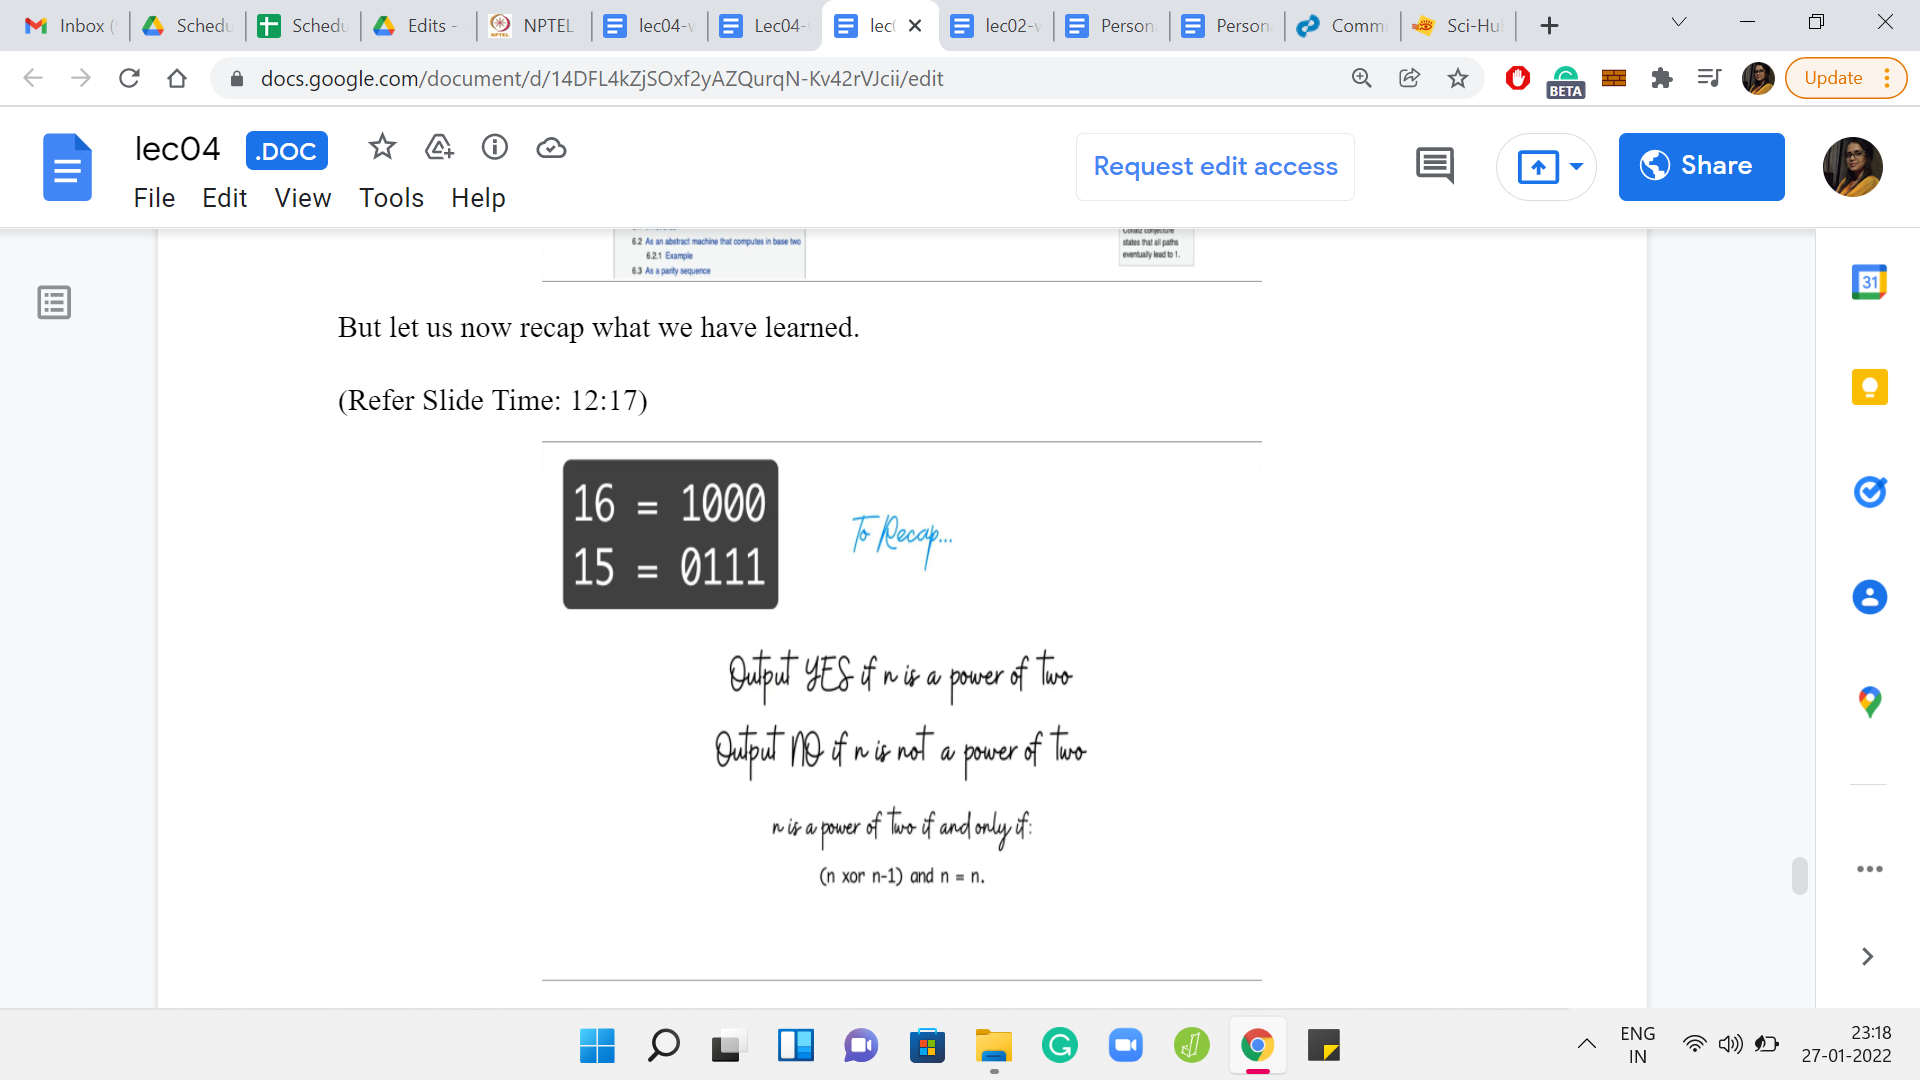Show the document outline sidebar icon
Screen dimensions: 1920x1080
coord(54,302)
